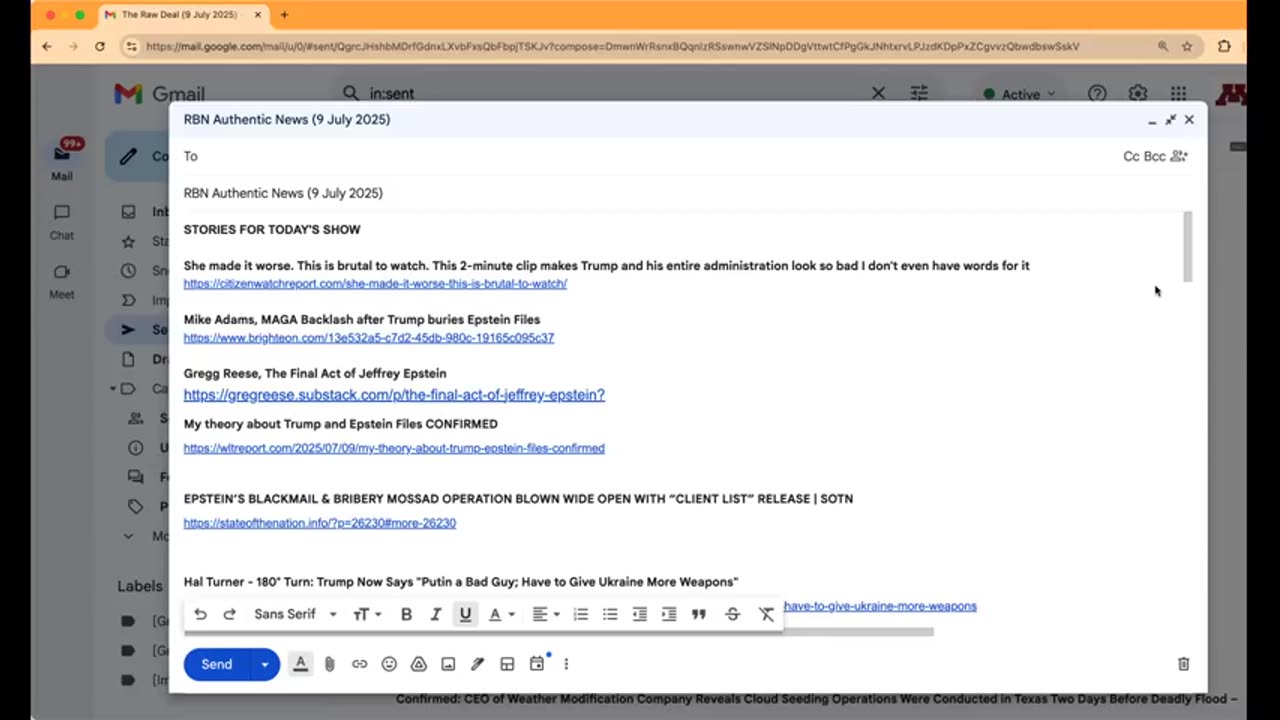Open the text size dropdown
Viewport: 1280px width, 720px height.
(x=367, y=614)
